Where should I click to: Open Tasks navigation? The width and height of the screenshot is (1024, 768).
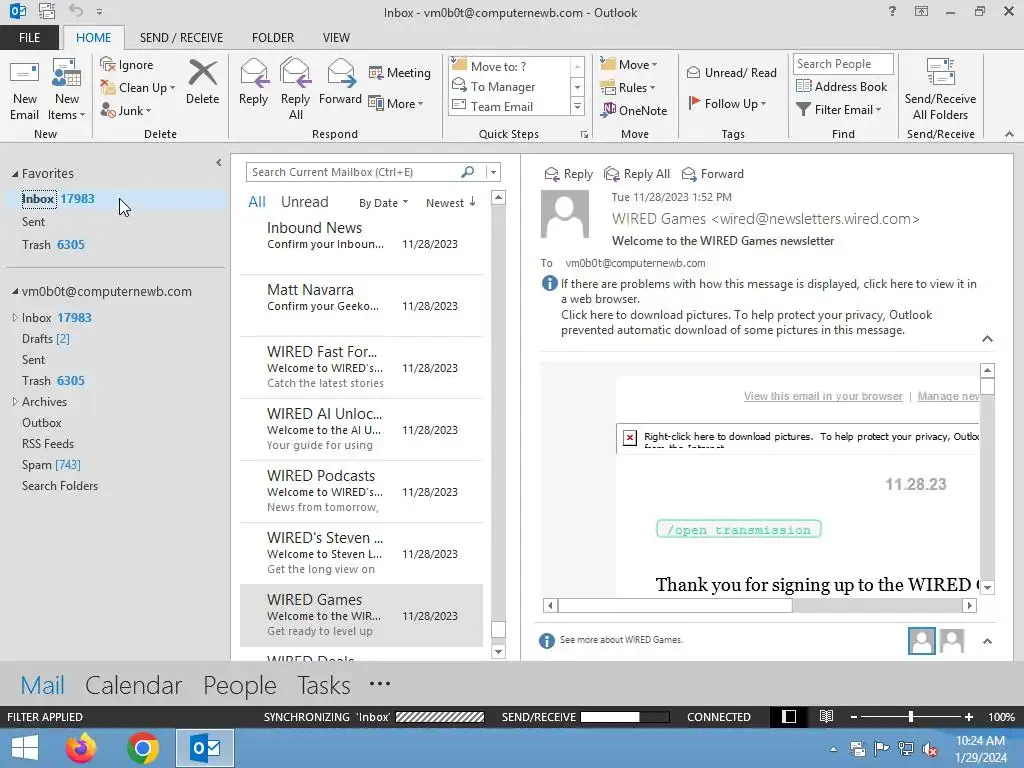324,685
